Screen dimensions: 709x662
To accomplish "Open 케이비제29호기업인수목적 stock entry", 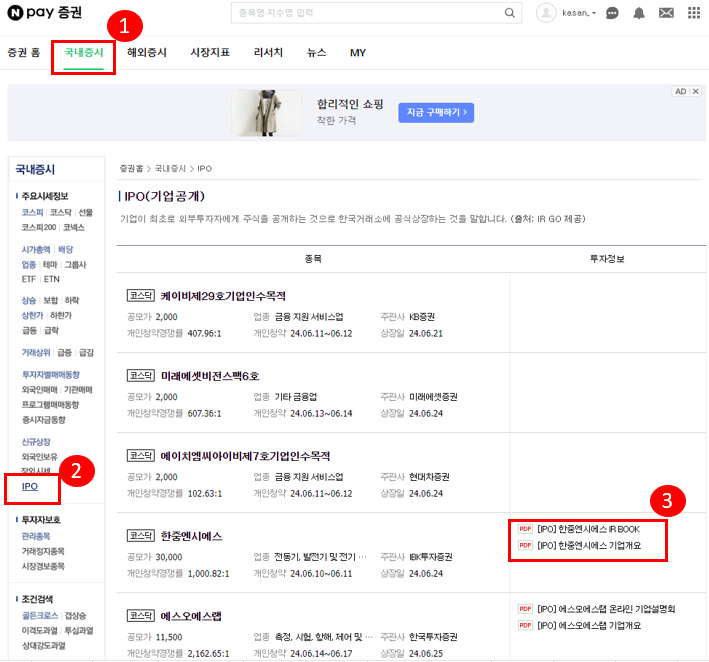I will 223,296.
